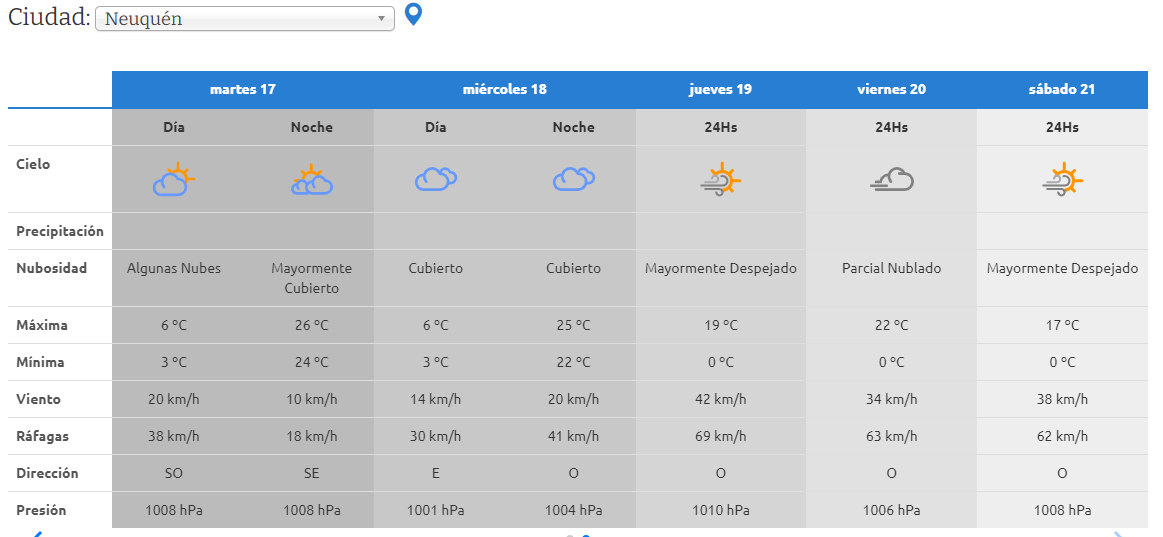
Task: Select the viernes 20 column header
Action: (x=891, y=89)
